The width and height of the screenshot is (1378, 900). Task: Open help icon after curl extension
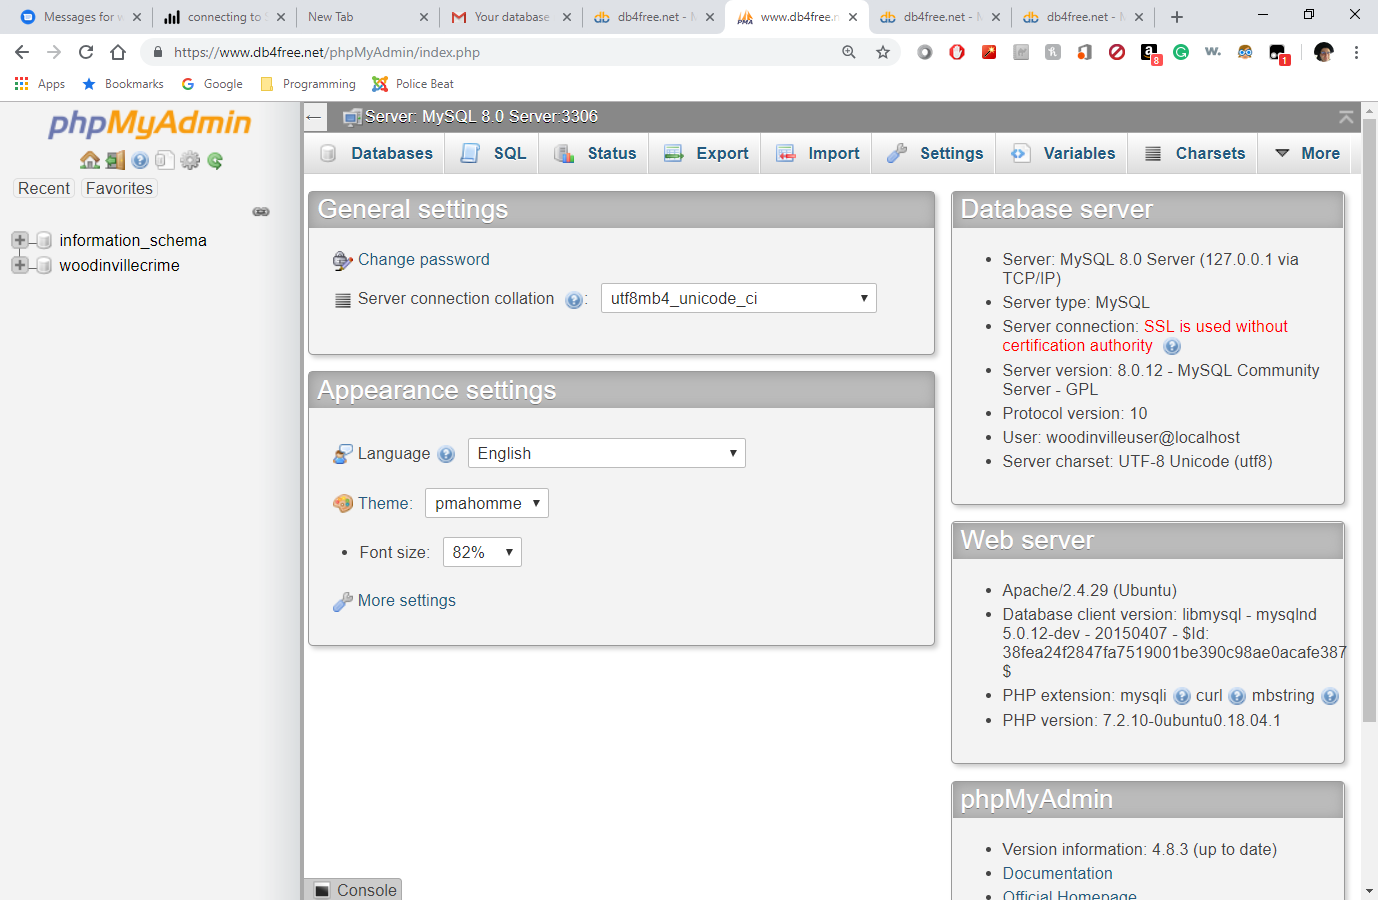[1237, 696]
